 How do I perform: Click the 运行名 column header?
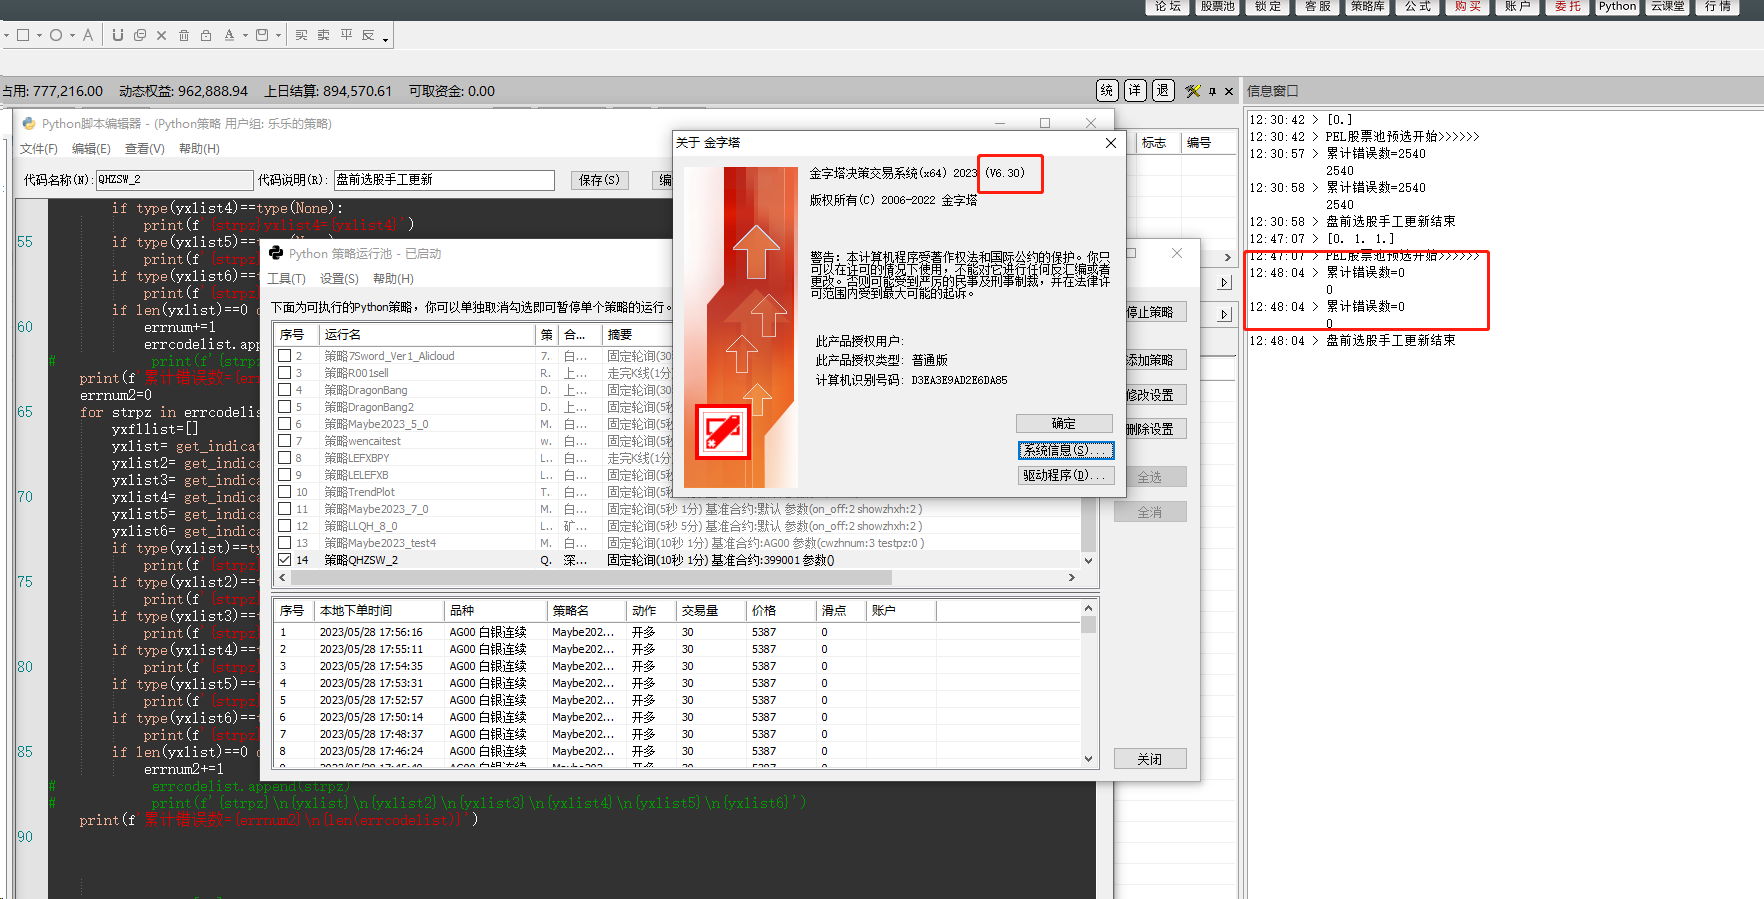428,335
